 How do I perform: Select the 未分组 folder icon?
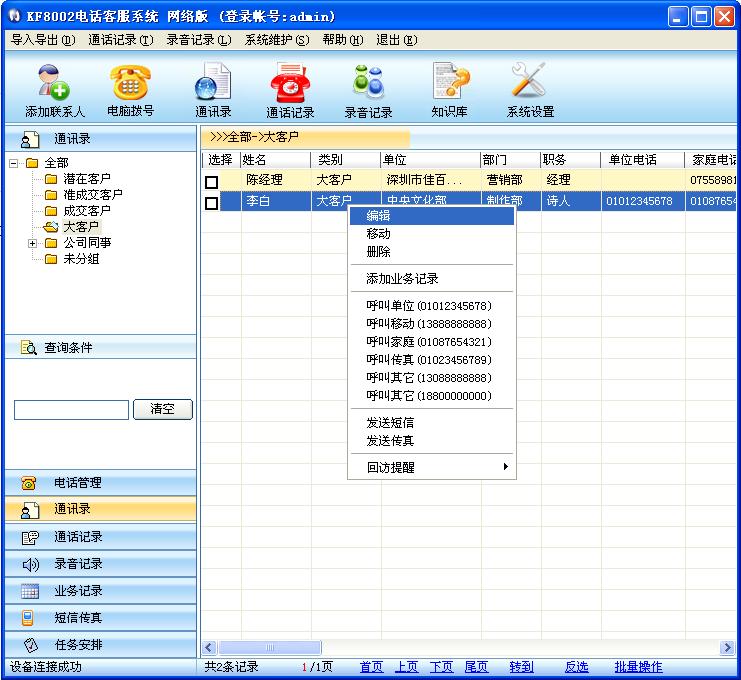[x=51, y=259]
